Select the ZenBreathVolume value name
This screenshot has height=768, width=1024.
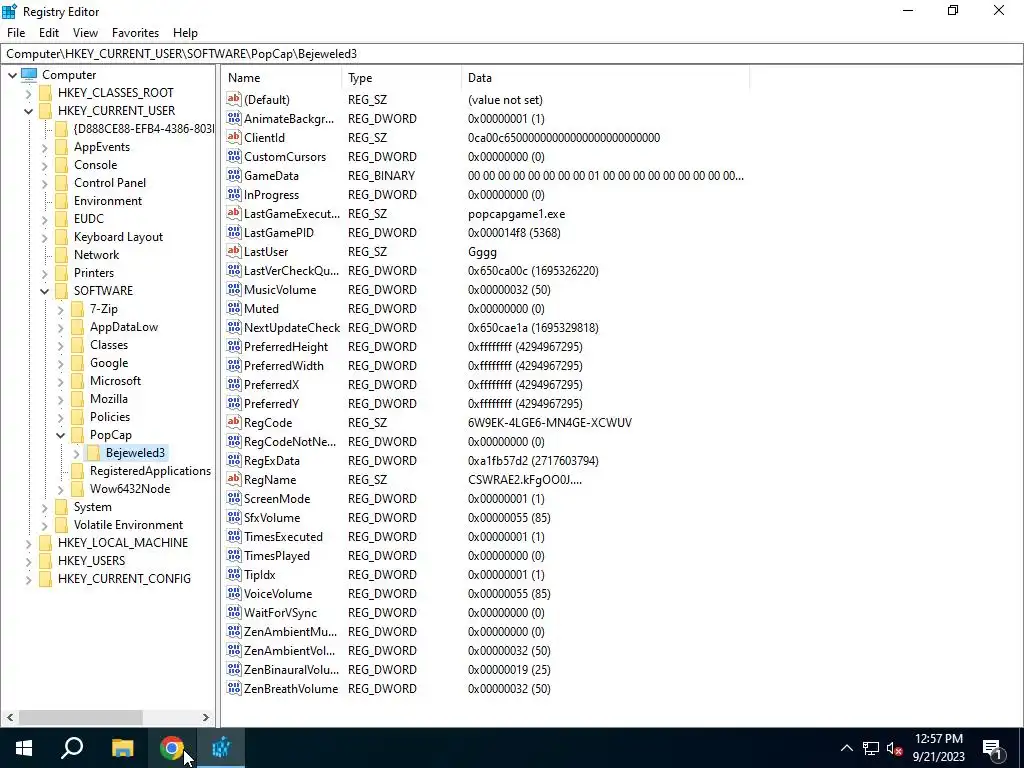(291, 688)
